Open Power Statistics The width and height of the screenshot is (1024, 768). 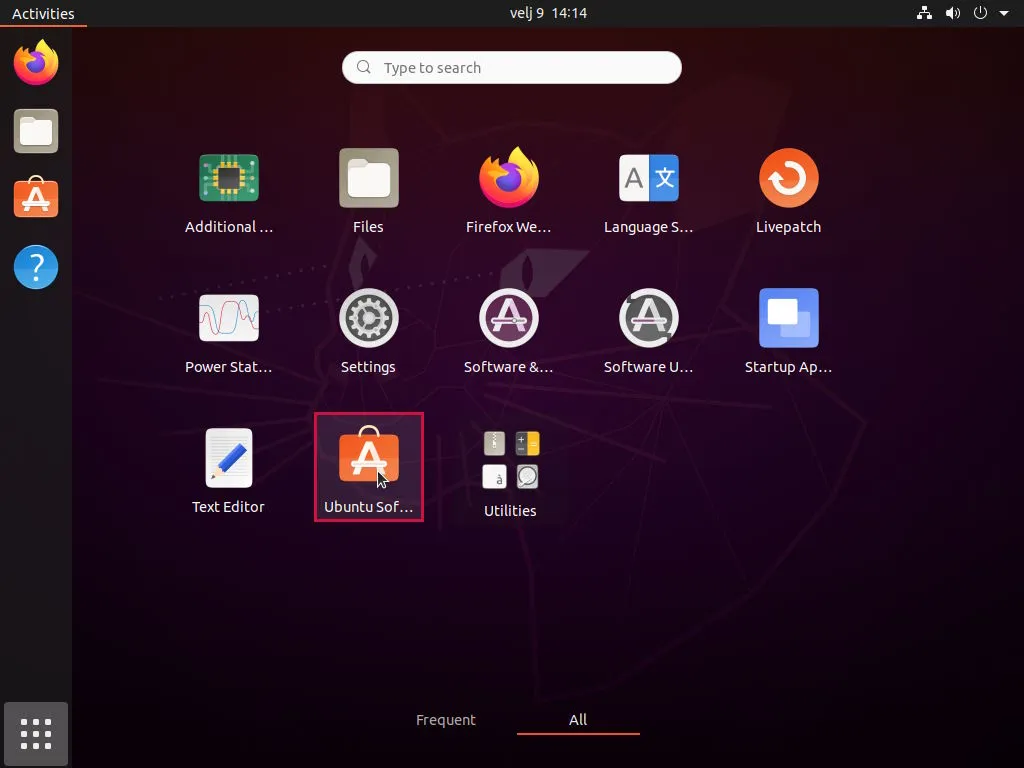coord(228,318)
